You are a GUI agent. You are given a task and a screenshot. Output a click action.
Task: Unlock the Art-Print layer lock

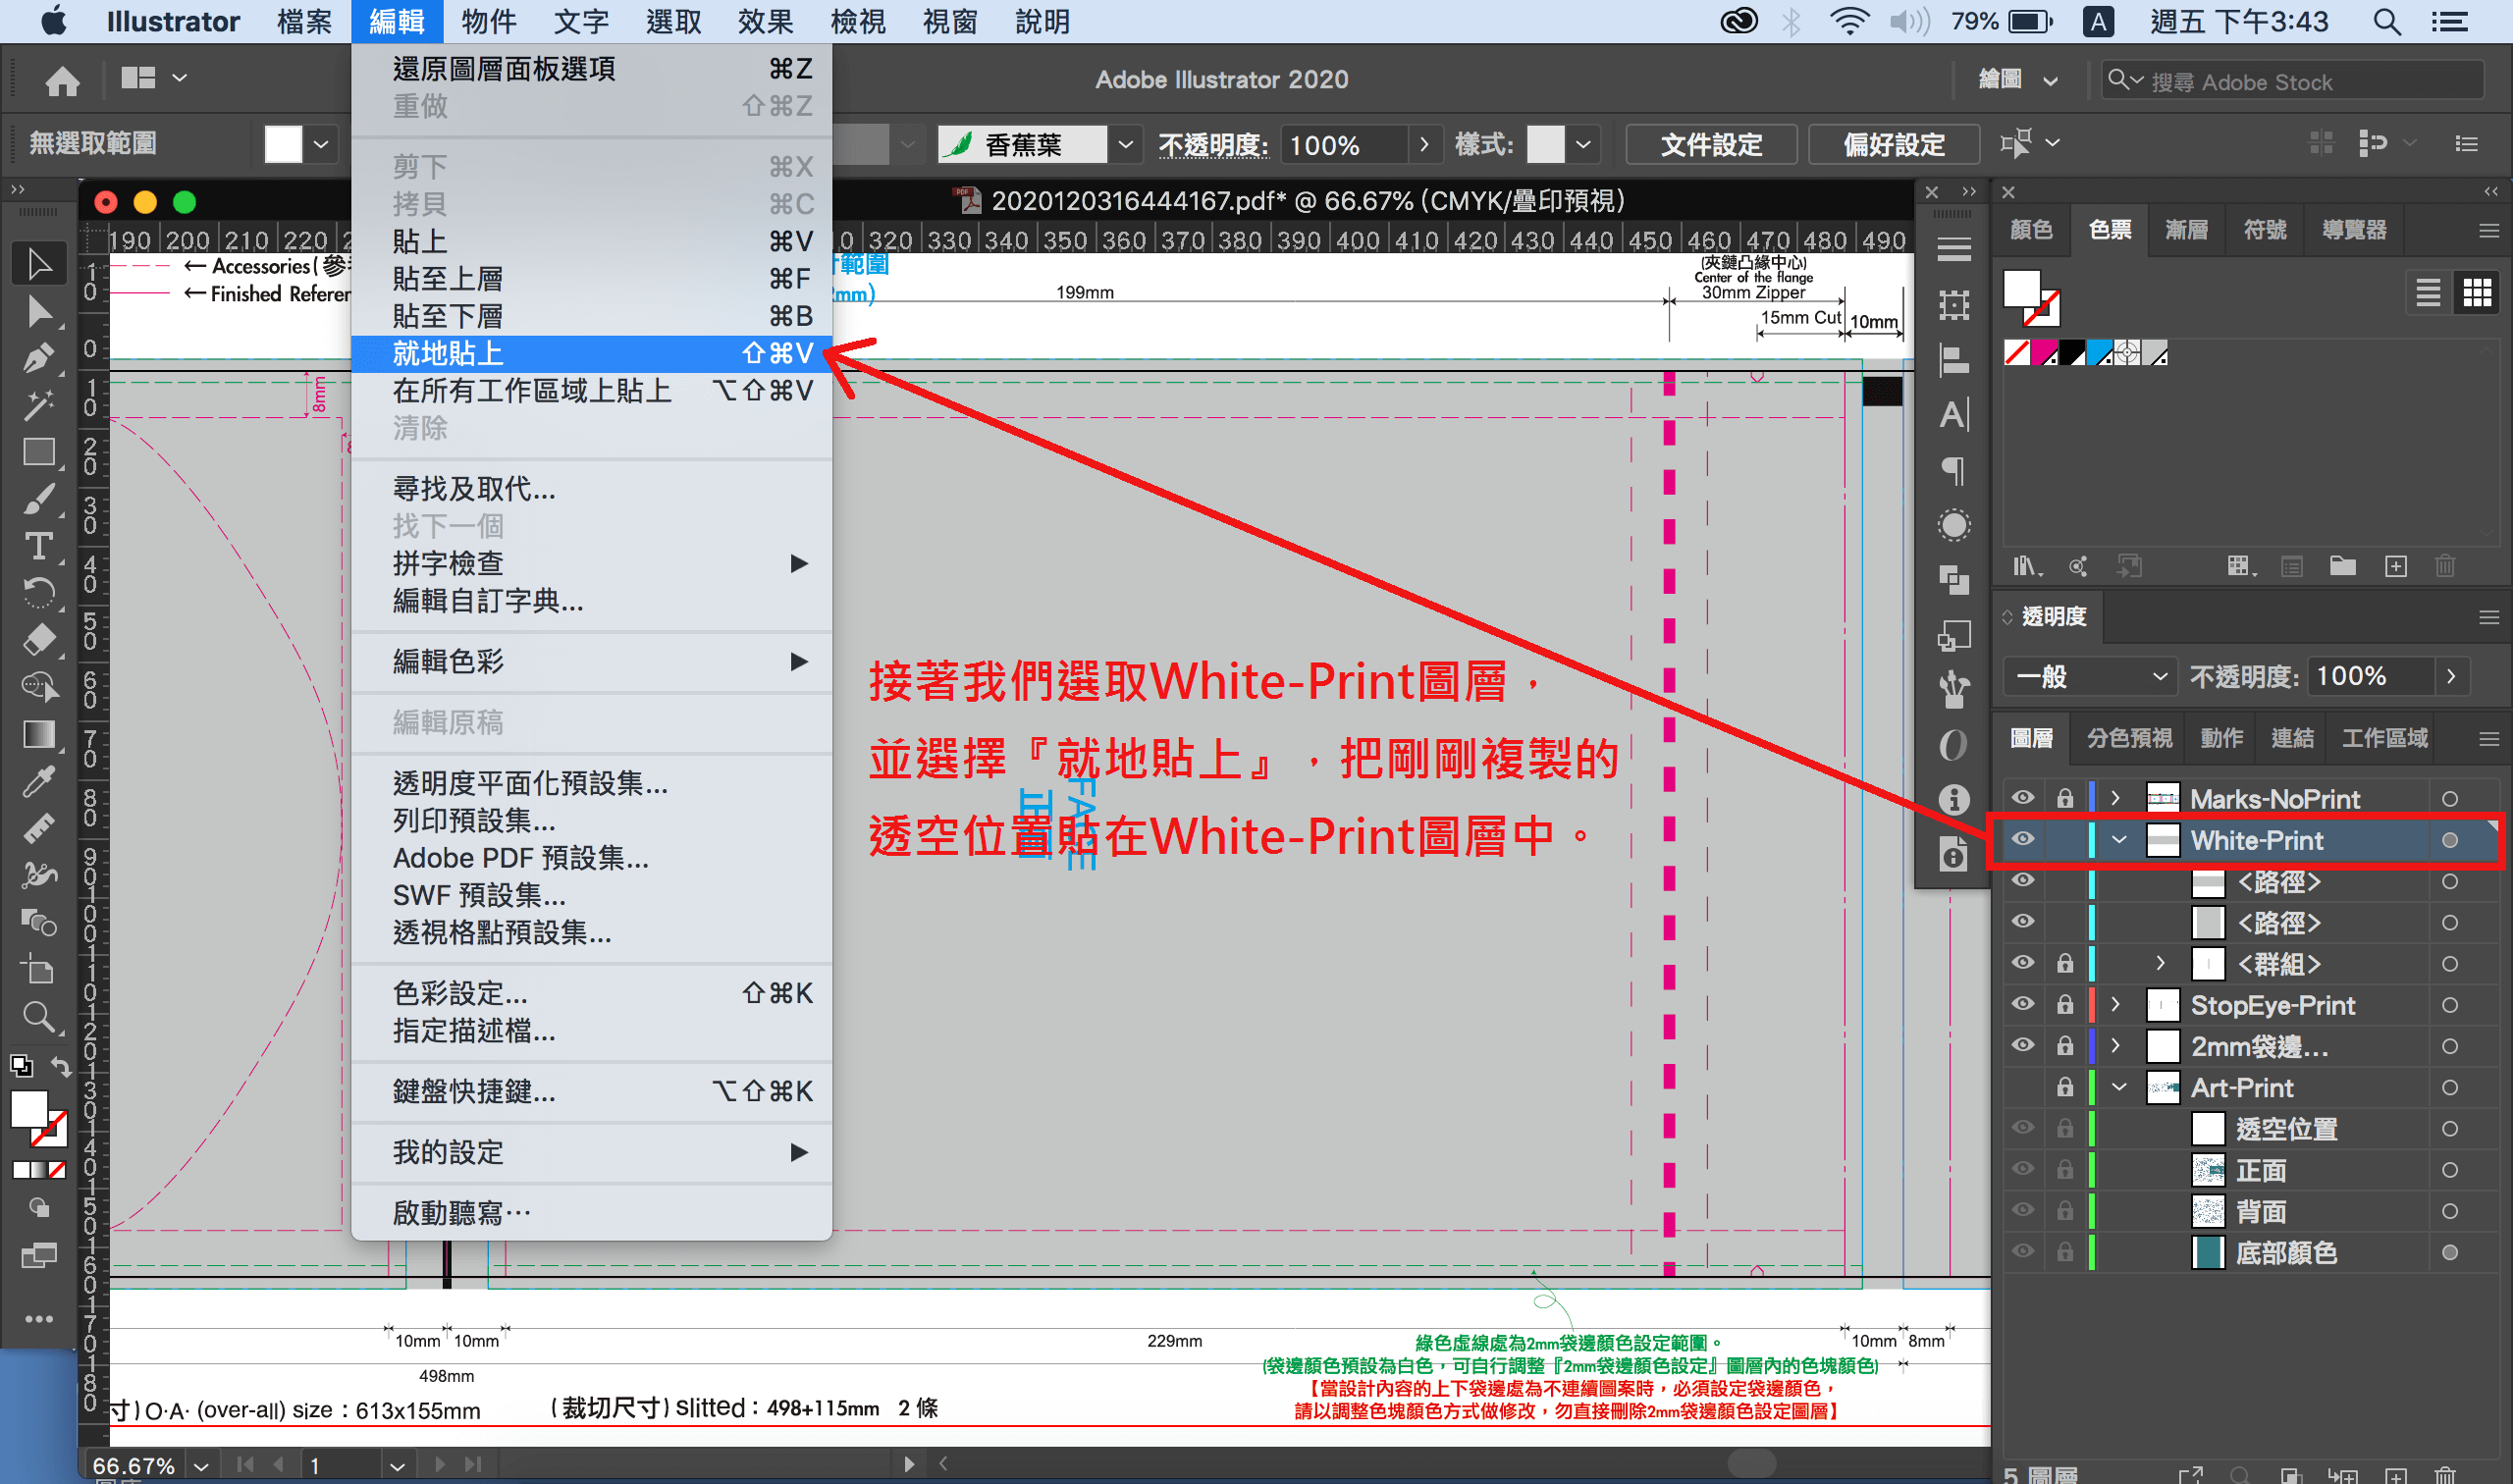coord(2064,1087)
